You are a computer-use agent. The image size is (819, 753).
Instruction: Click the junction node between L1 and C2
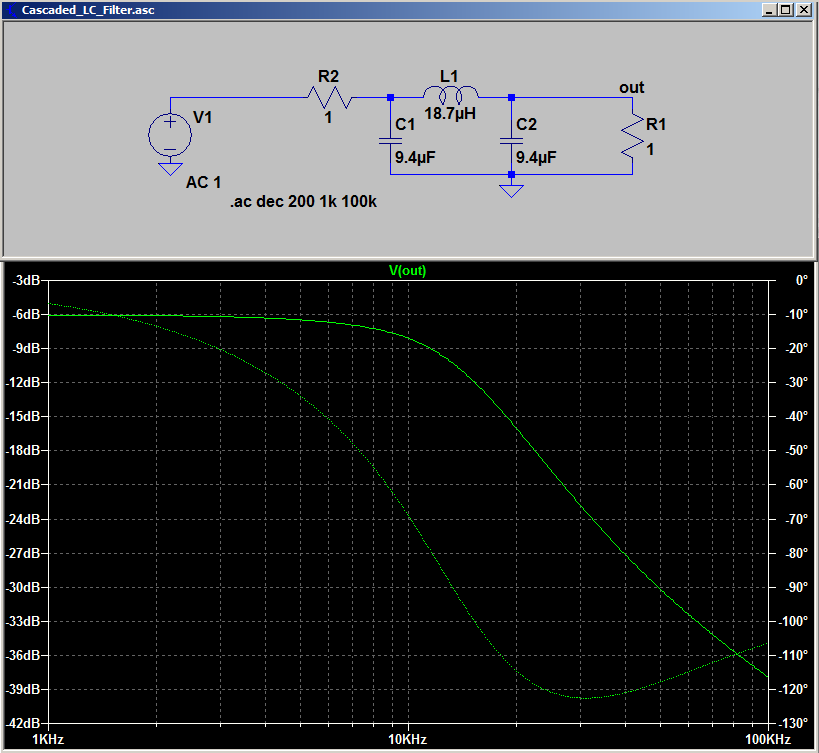coord(511,98)
